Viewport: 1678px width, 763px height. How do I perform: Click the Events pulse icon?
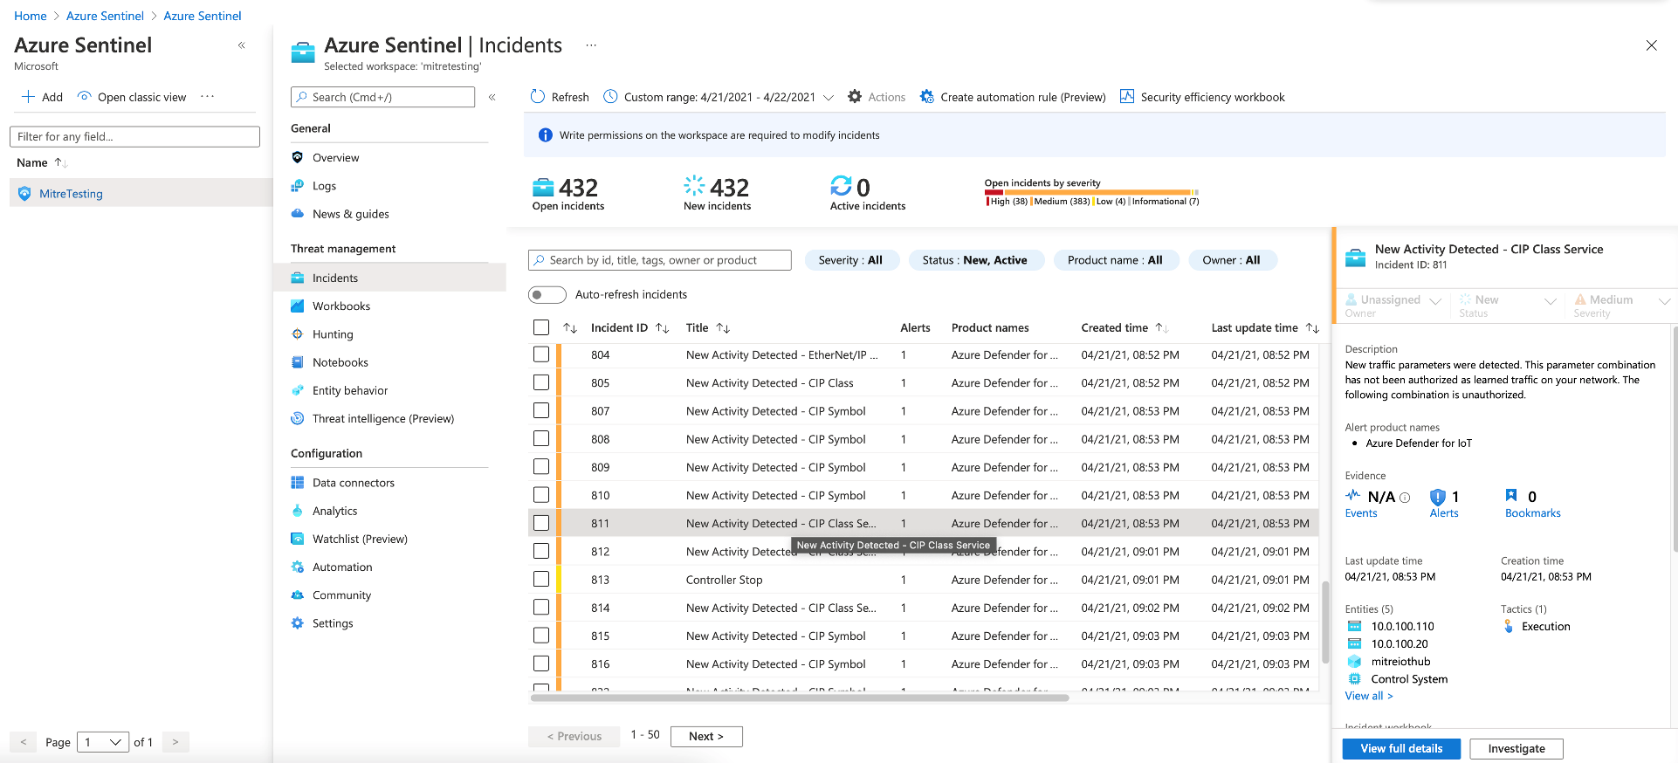(x=1353, y=496)
